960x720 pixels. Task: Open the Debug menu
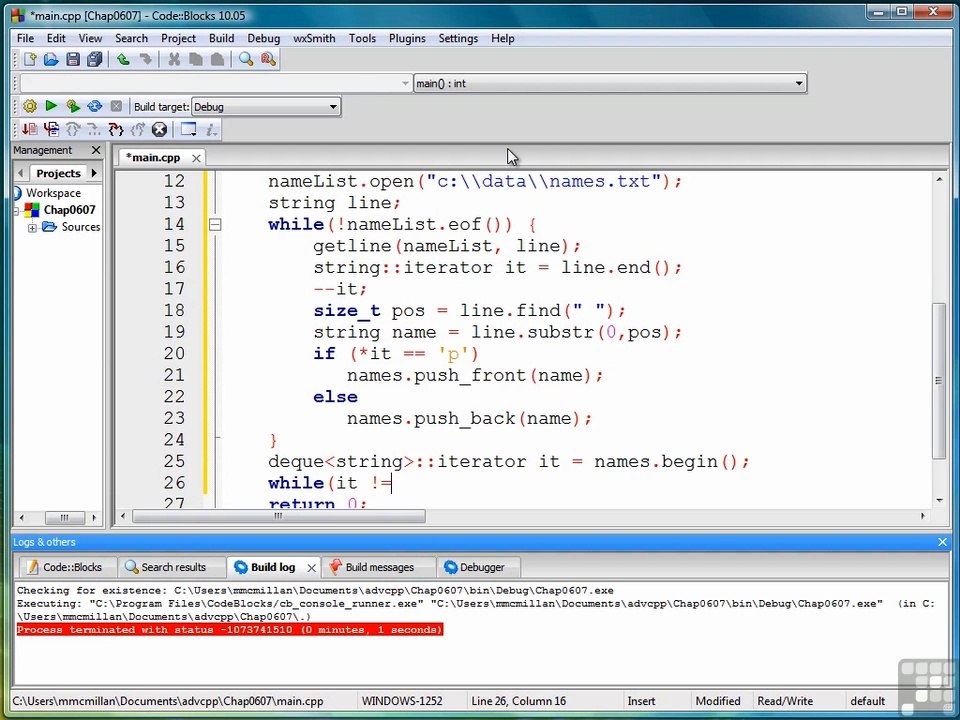[263, 38]
